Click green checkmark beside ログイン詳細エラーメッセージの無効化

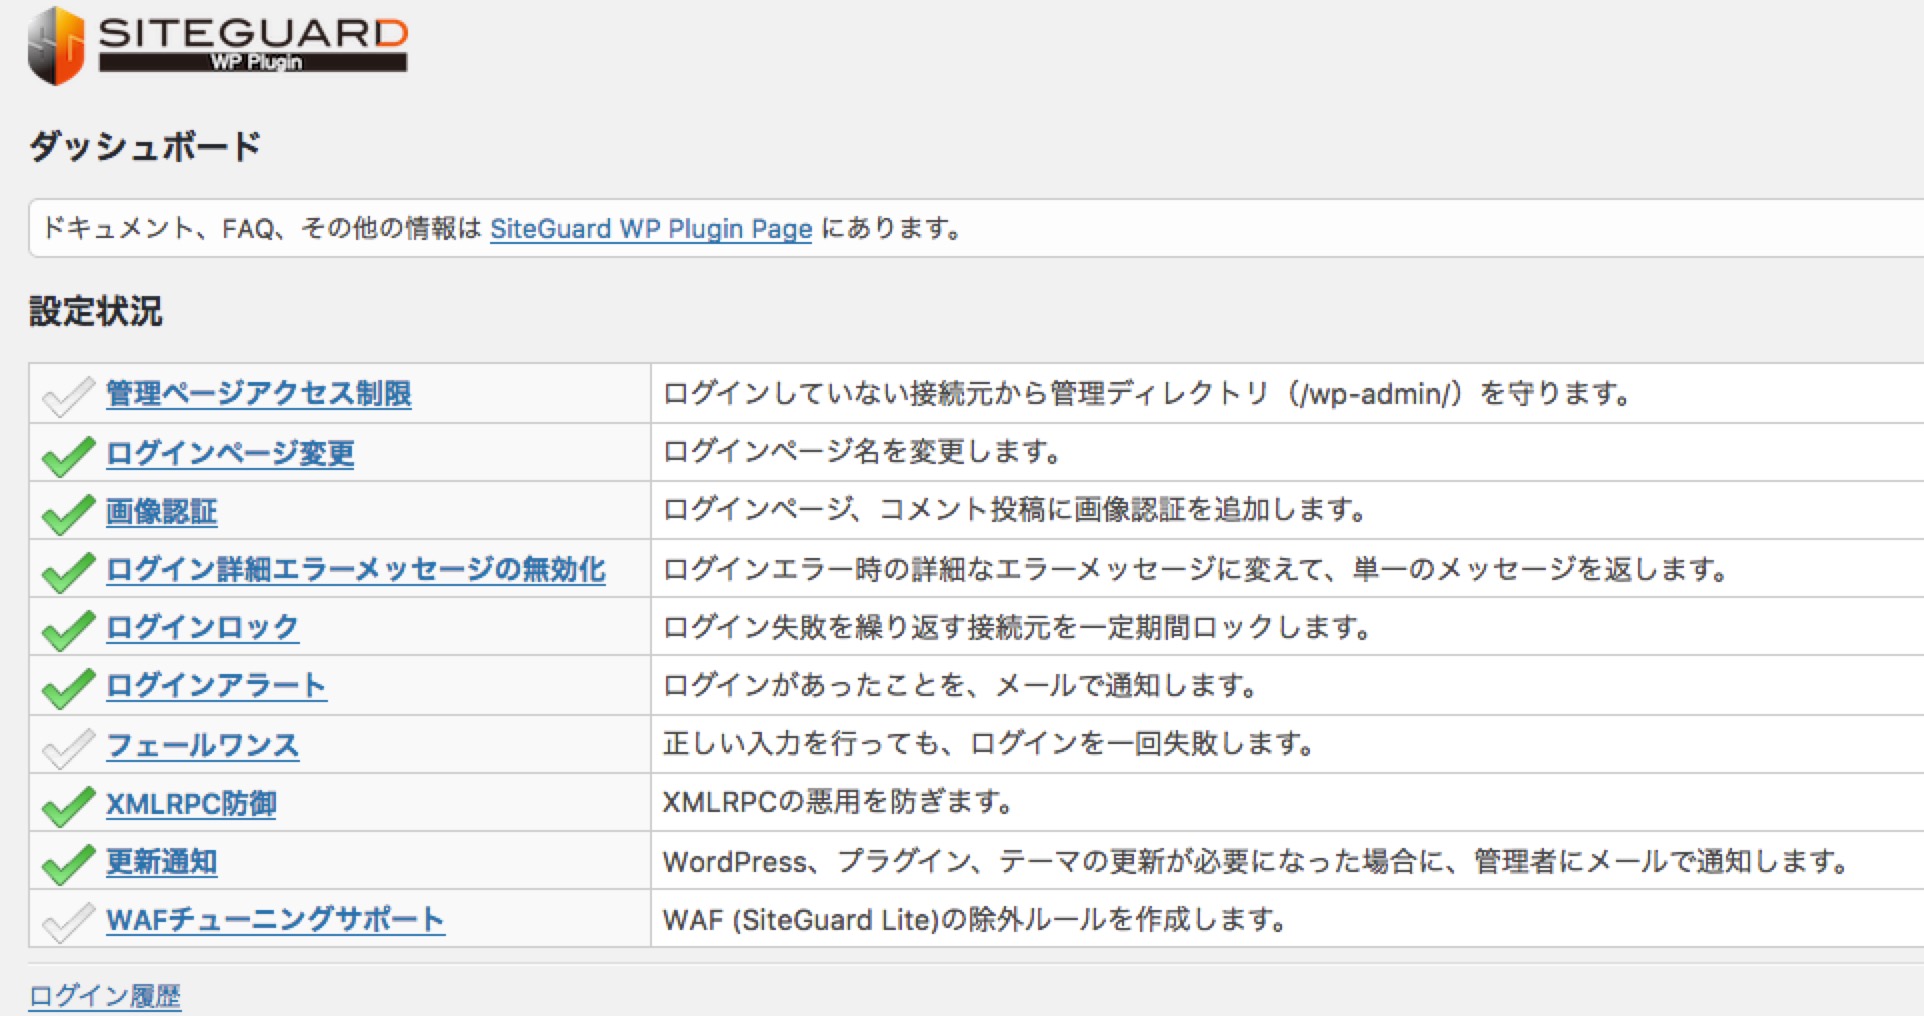pyautogui.click(x=68, y=572)
